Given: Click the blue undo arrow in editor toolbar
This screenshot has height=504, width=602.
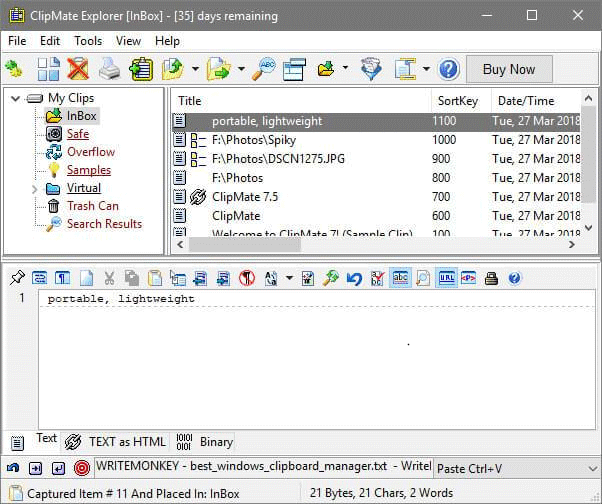Looking at the screenshot, I should pyautogui.click(x=354, y=278).
